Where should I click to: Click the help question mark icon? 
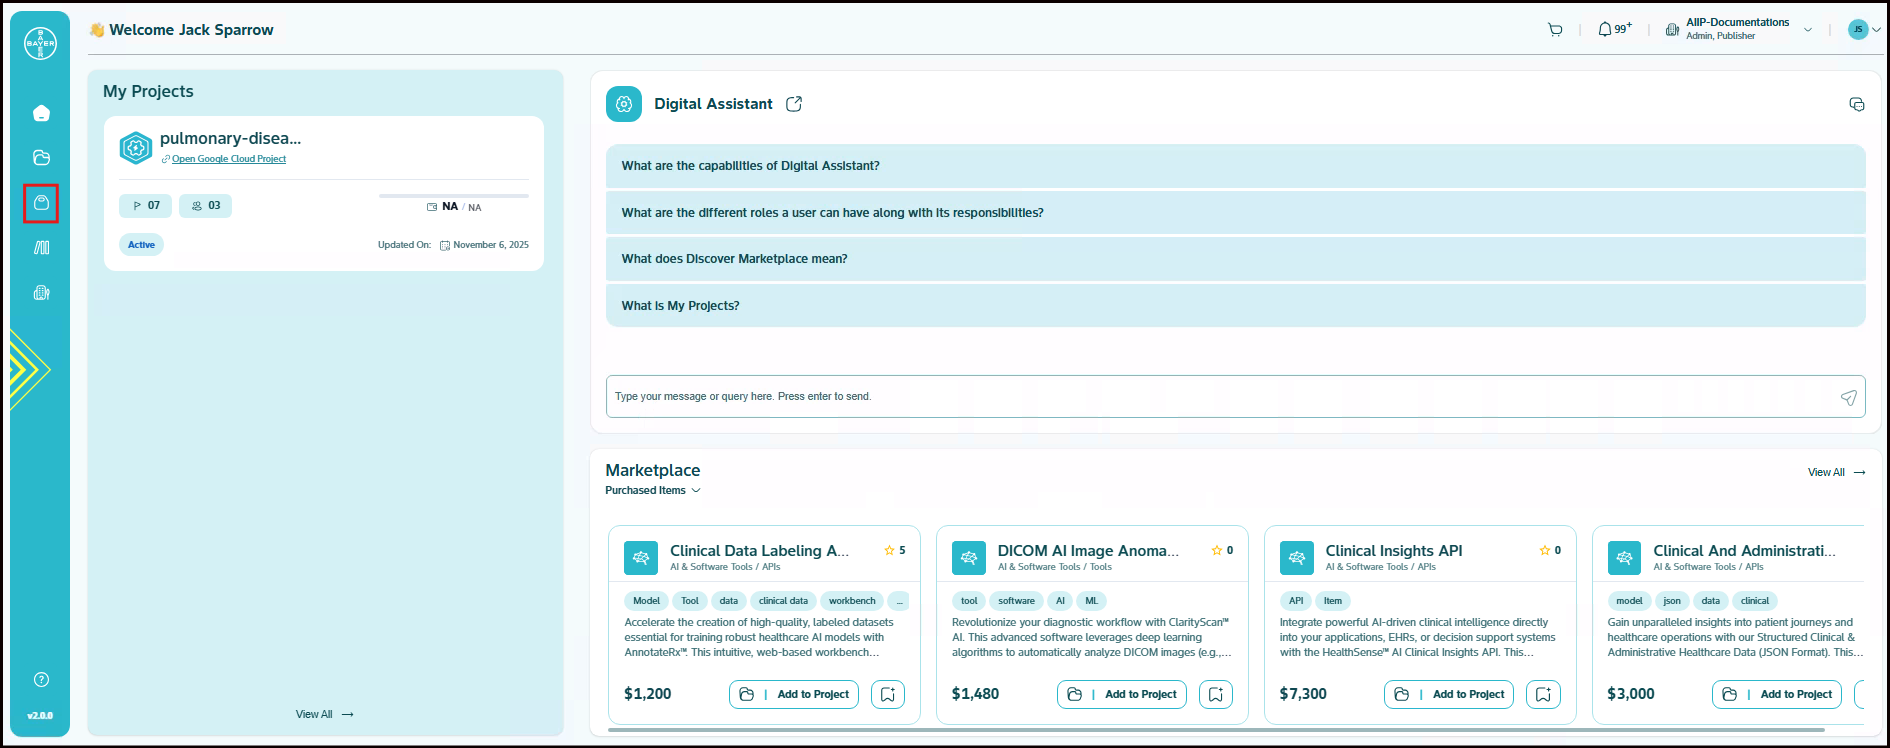click(x=41, y=680)
